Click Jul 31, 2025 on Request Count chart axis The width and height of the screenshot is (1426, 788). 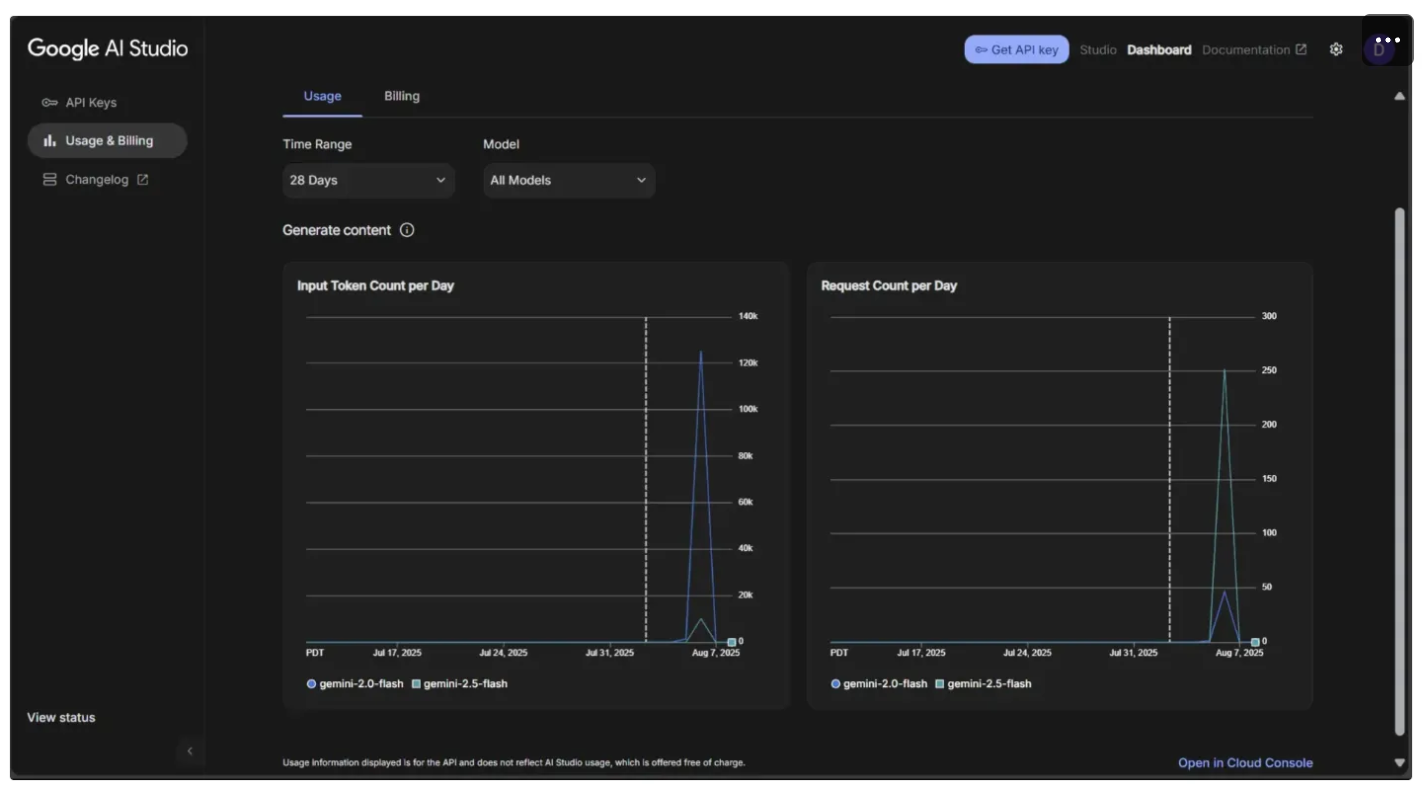click(1133, 653)
